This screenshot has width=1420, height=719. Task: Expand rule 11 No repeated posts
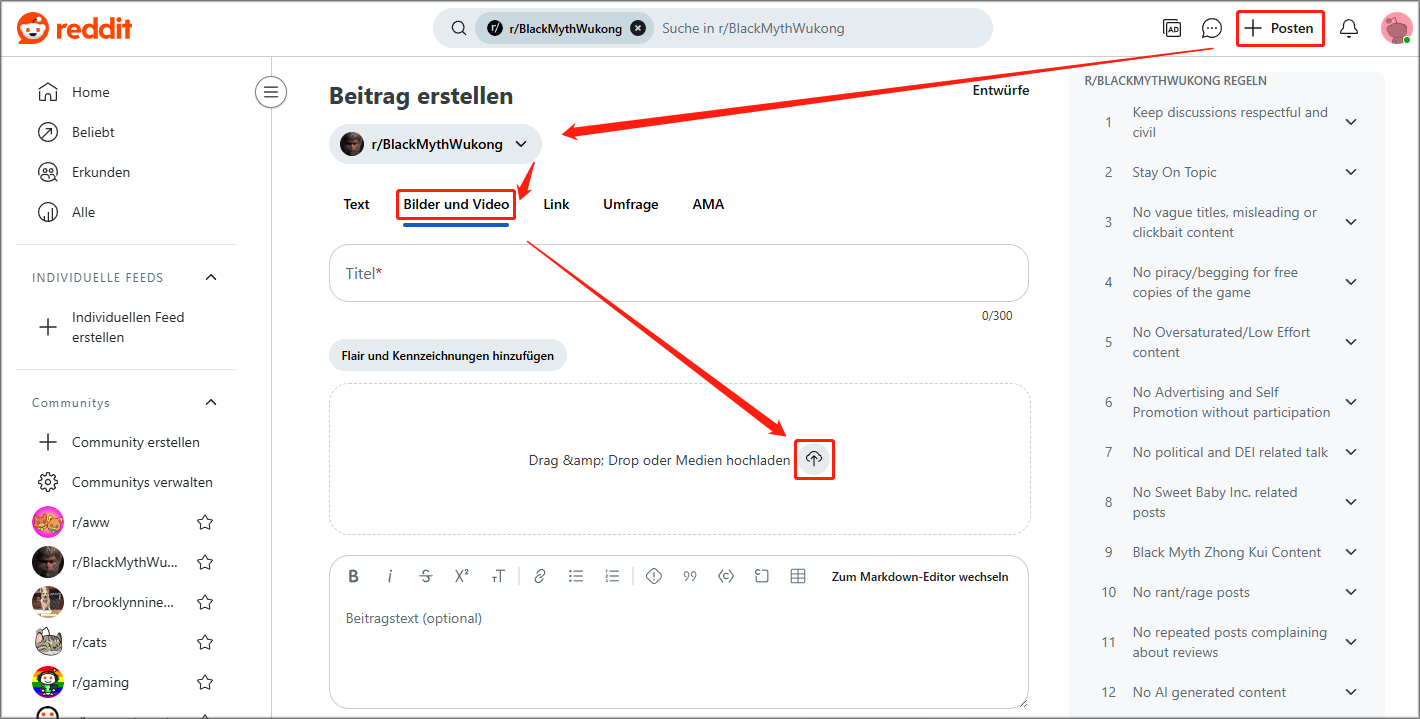coord(1351,642)
